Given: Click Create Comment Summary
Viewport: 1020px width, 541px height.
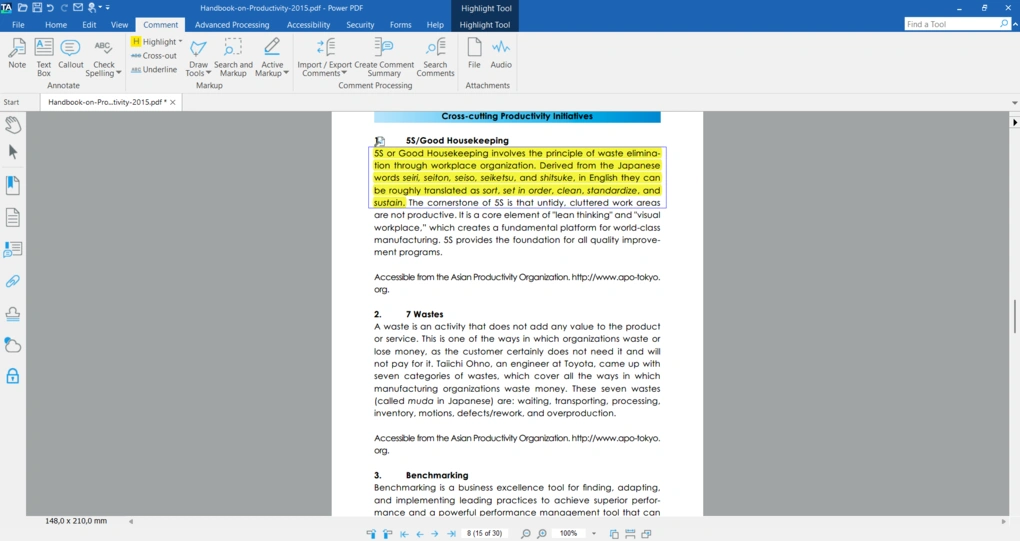Looking at the screenshot, I should [x=384, y=57].
